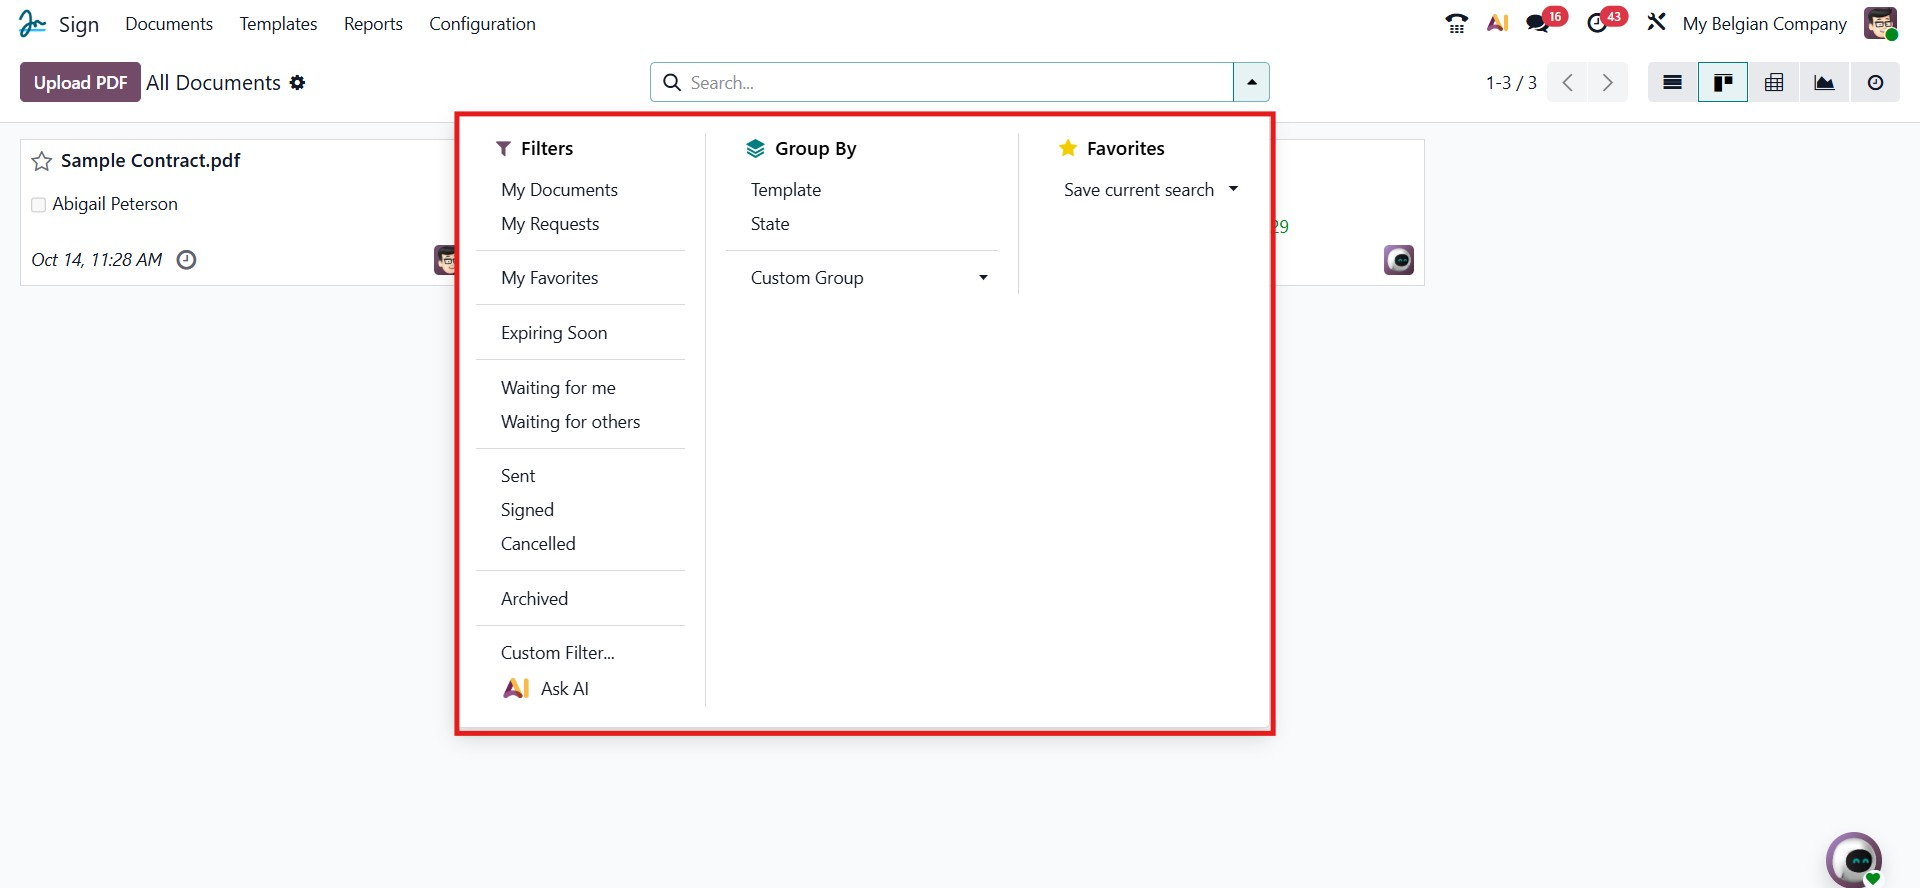The image size is (1920, 888).
Task: Collapse the search options dropdown toggle
Action: pyautogui.click(x=1251, y=83)
